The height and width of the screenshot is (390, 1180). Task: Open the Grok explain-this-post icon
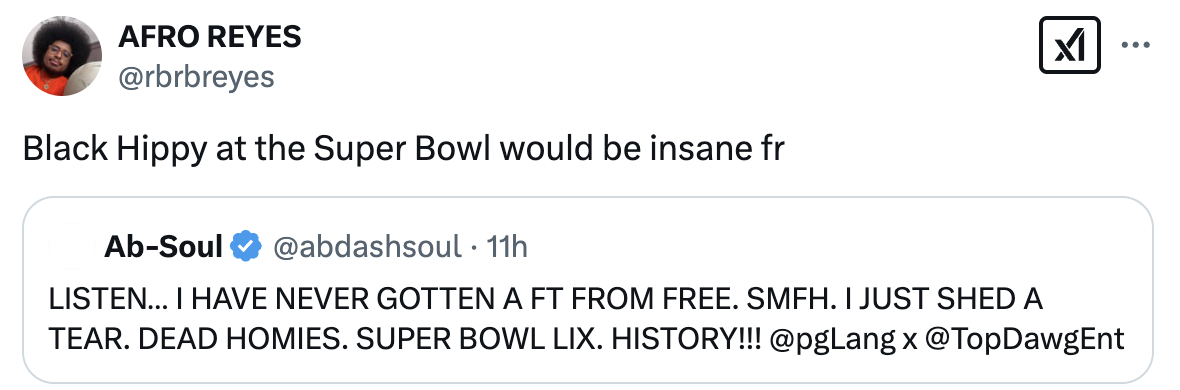[1069, 46]
